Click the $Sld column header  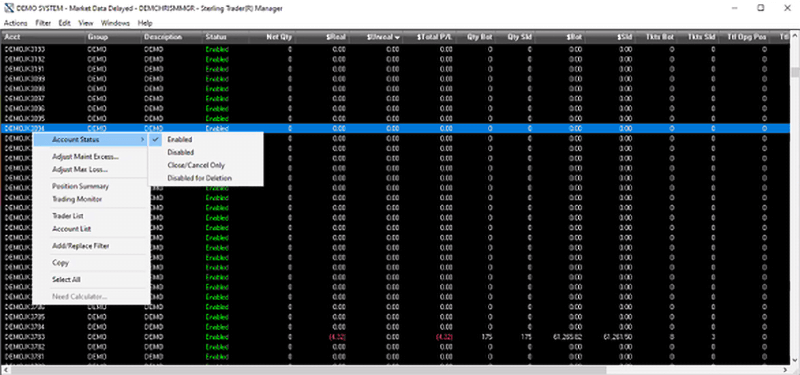(611, 37)
